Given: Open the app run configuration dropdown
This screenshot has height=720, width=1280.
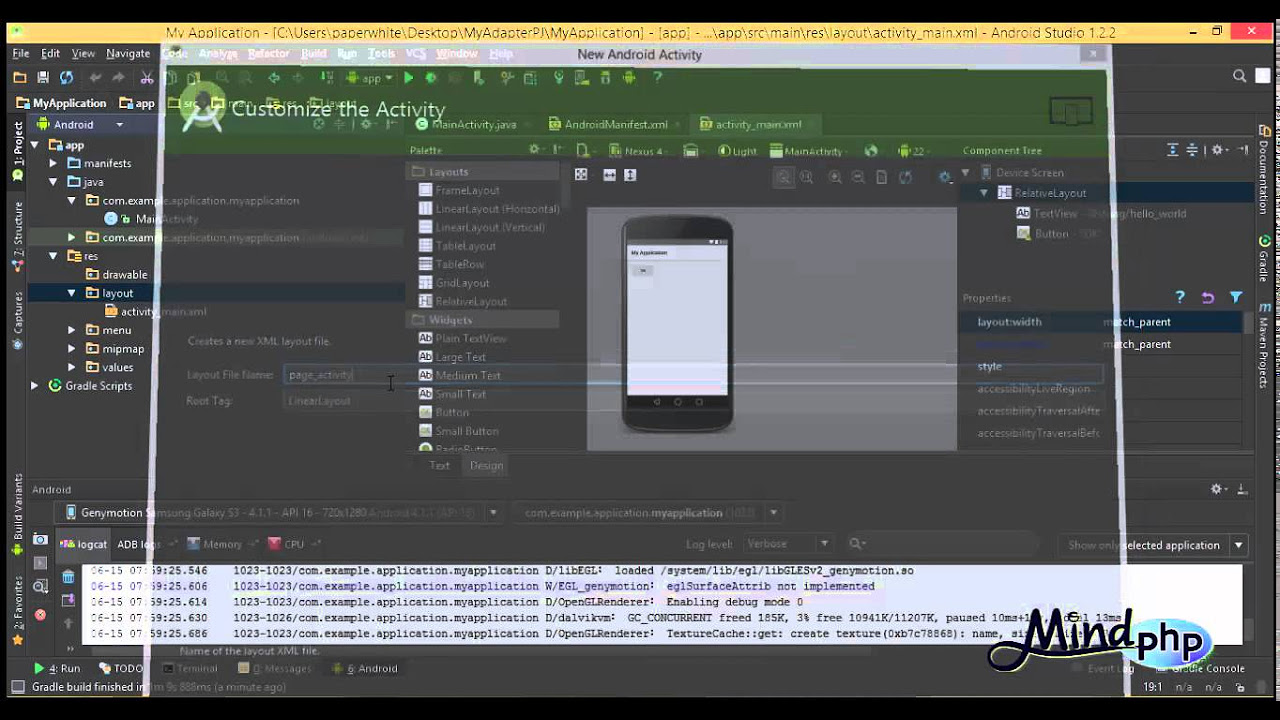Looking at the screenshot, I should [x=371, y=77].
